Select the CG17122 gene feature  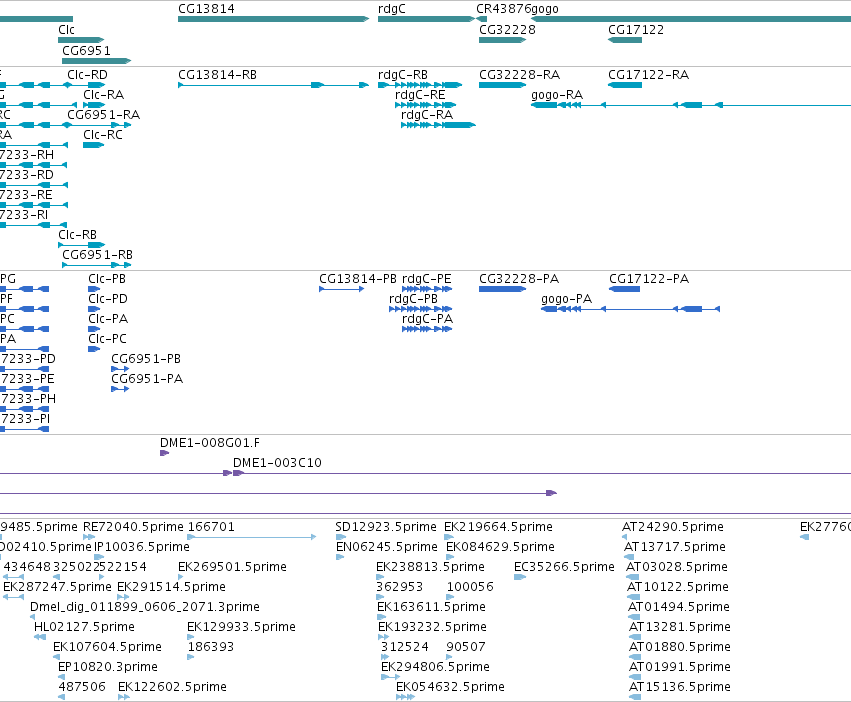[625, 40]
